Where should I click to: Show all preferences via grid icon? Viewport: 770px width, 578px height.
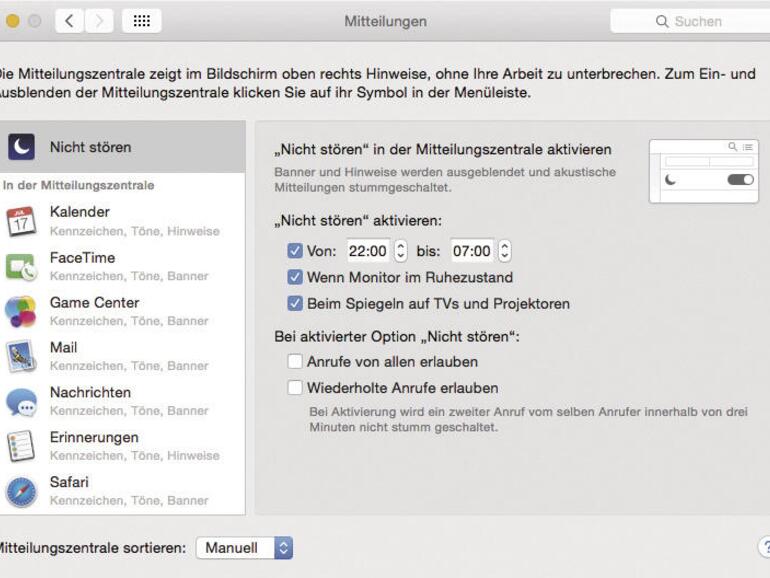[x=141, y=21]
